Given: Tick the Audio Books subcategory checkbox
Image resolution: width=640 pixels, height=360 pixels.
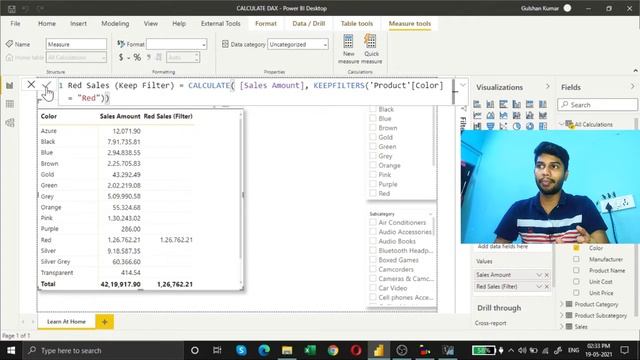Looking at the screenshot, I should tap(373, 241).
